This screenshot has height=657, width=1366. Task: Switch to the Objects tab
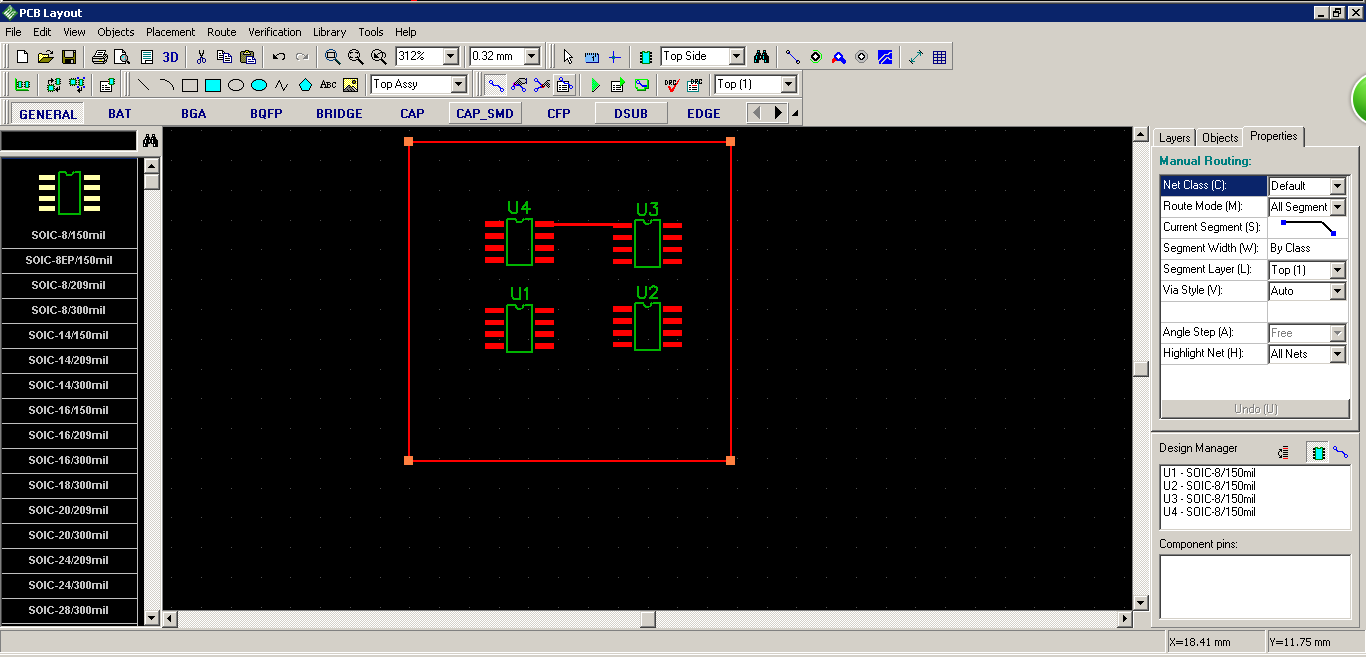tap(1219, 138)
